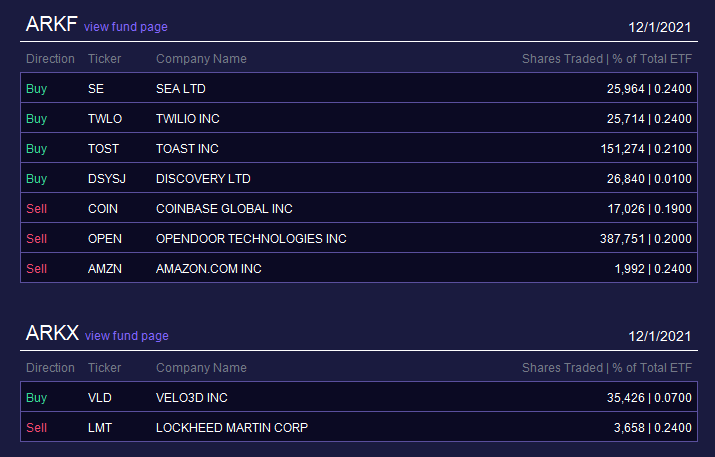715x457 pixels.
Task: Click the ARKF Ticker column header
Action: click(x=104, y=59)
